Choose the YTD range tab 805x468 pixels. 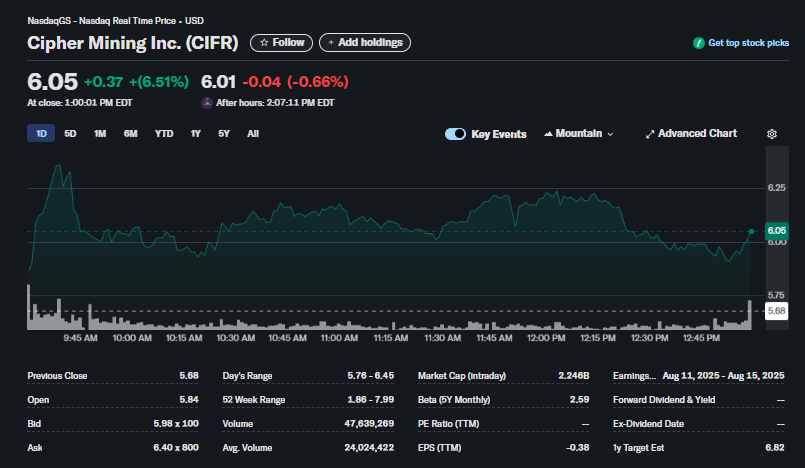click(x=164, y=133)
